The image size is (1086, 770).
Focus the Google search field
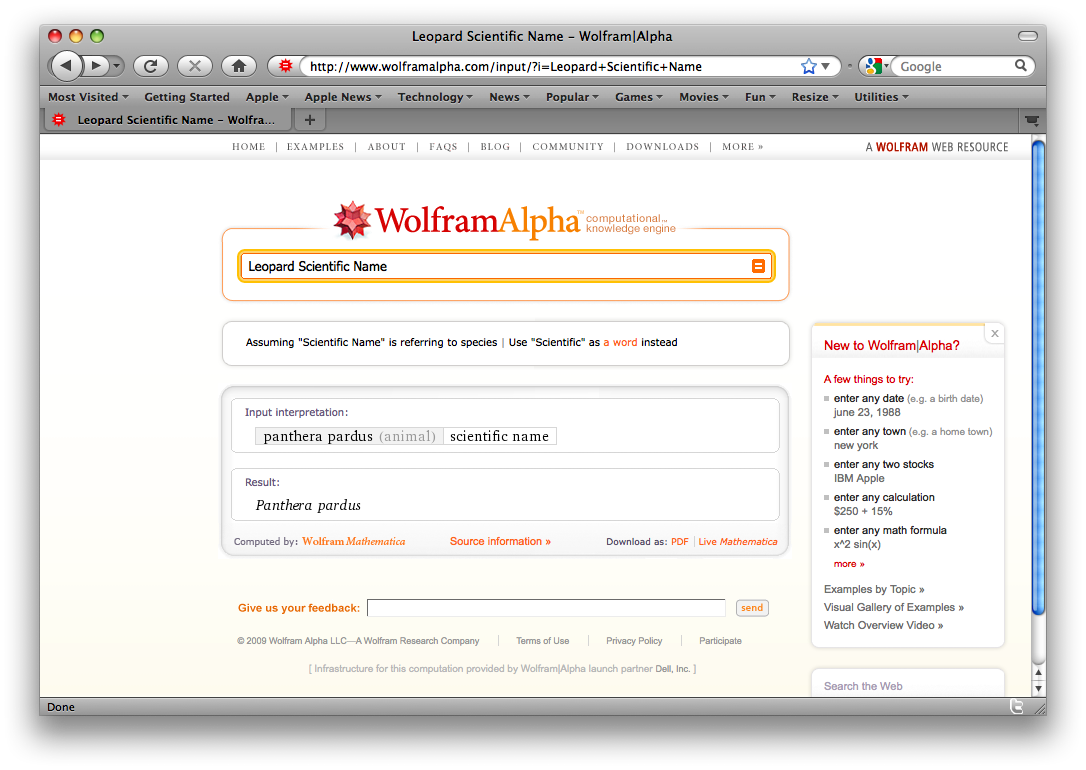pyautogui.click(x=954, y=66)
